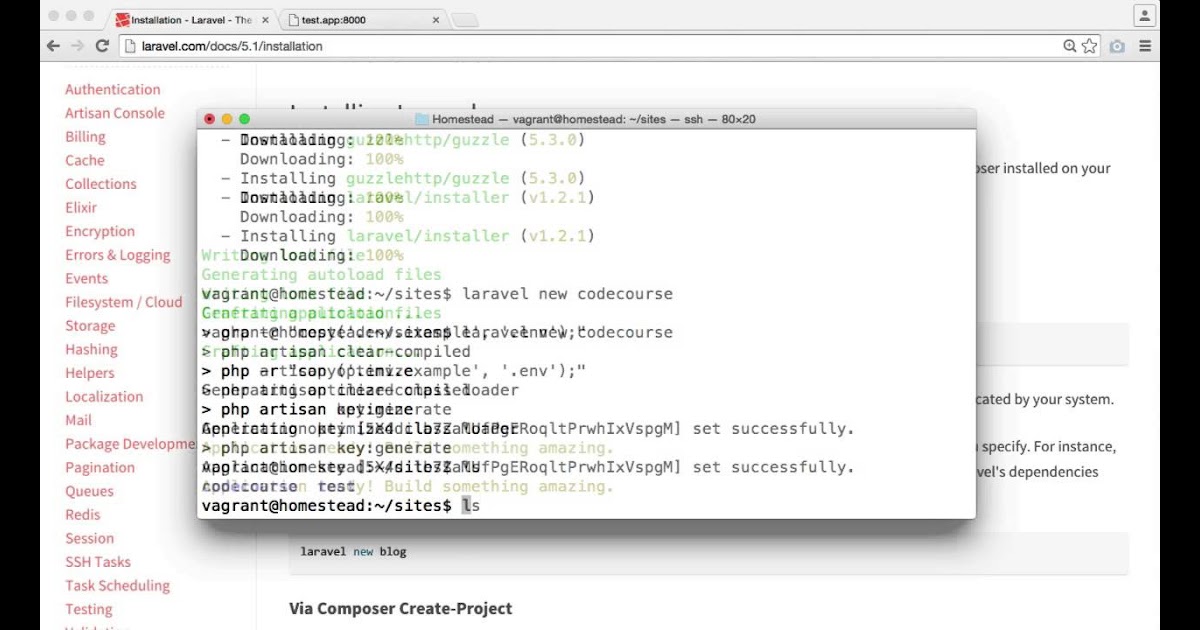Open the Encryption docs link
This screenshot has height=630, width=1200.
click(x=100, y=231)
